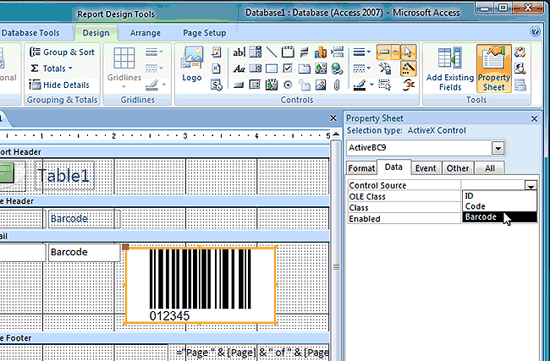Click the ActiveX Controls icon
The height and width of the screenshot is (361, 550).
[408, 85]
